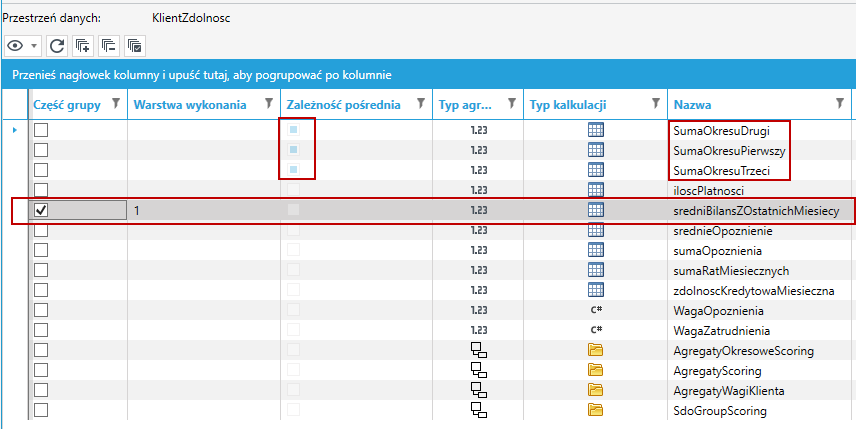Click the 1.23 type icon for SumaOkresuPierwszy

479,150
